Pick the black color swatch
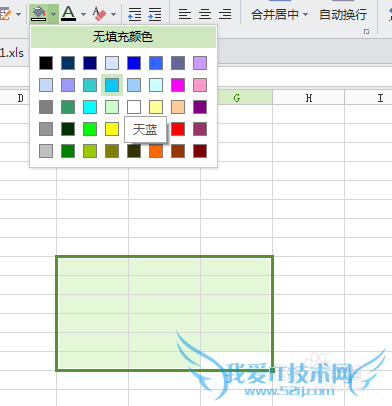The image size is (392, 406). click(46, 63)
